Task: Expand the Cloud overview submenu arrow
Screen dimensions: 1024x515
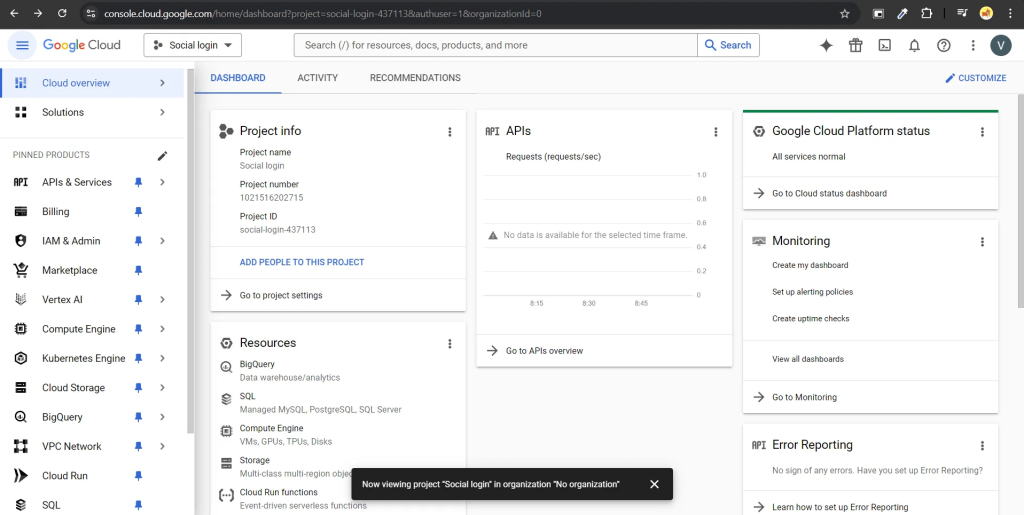Action: point(162,83)
